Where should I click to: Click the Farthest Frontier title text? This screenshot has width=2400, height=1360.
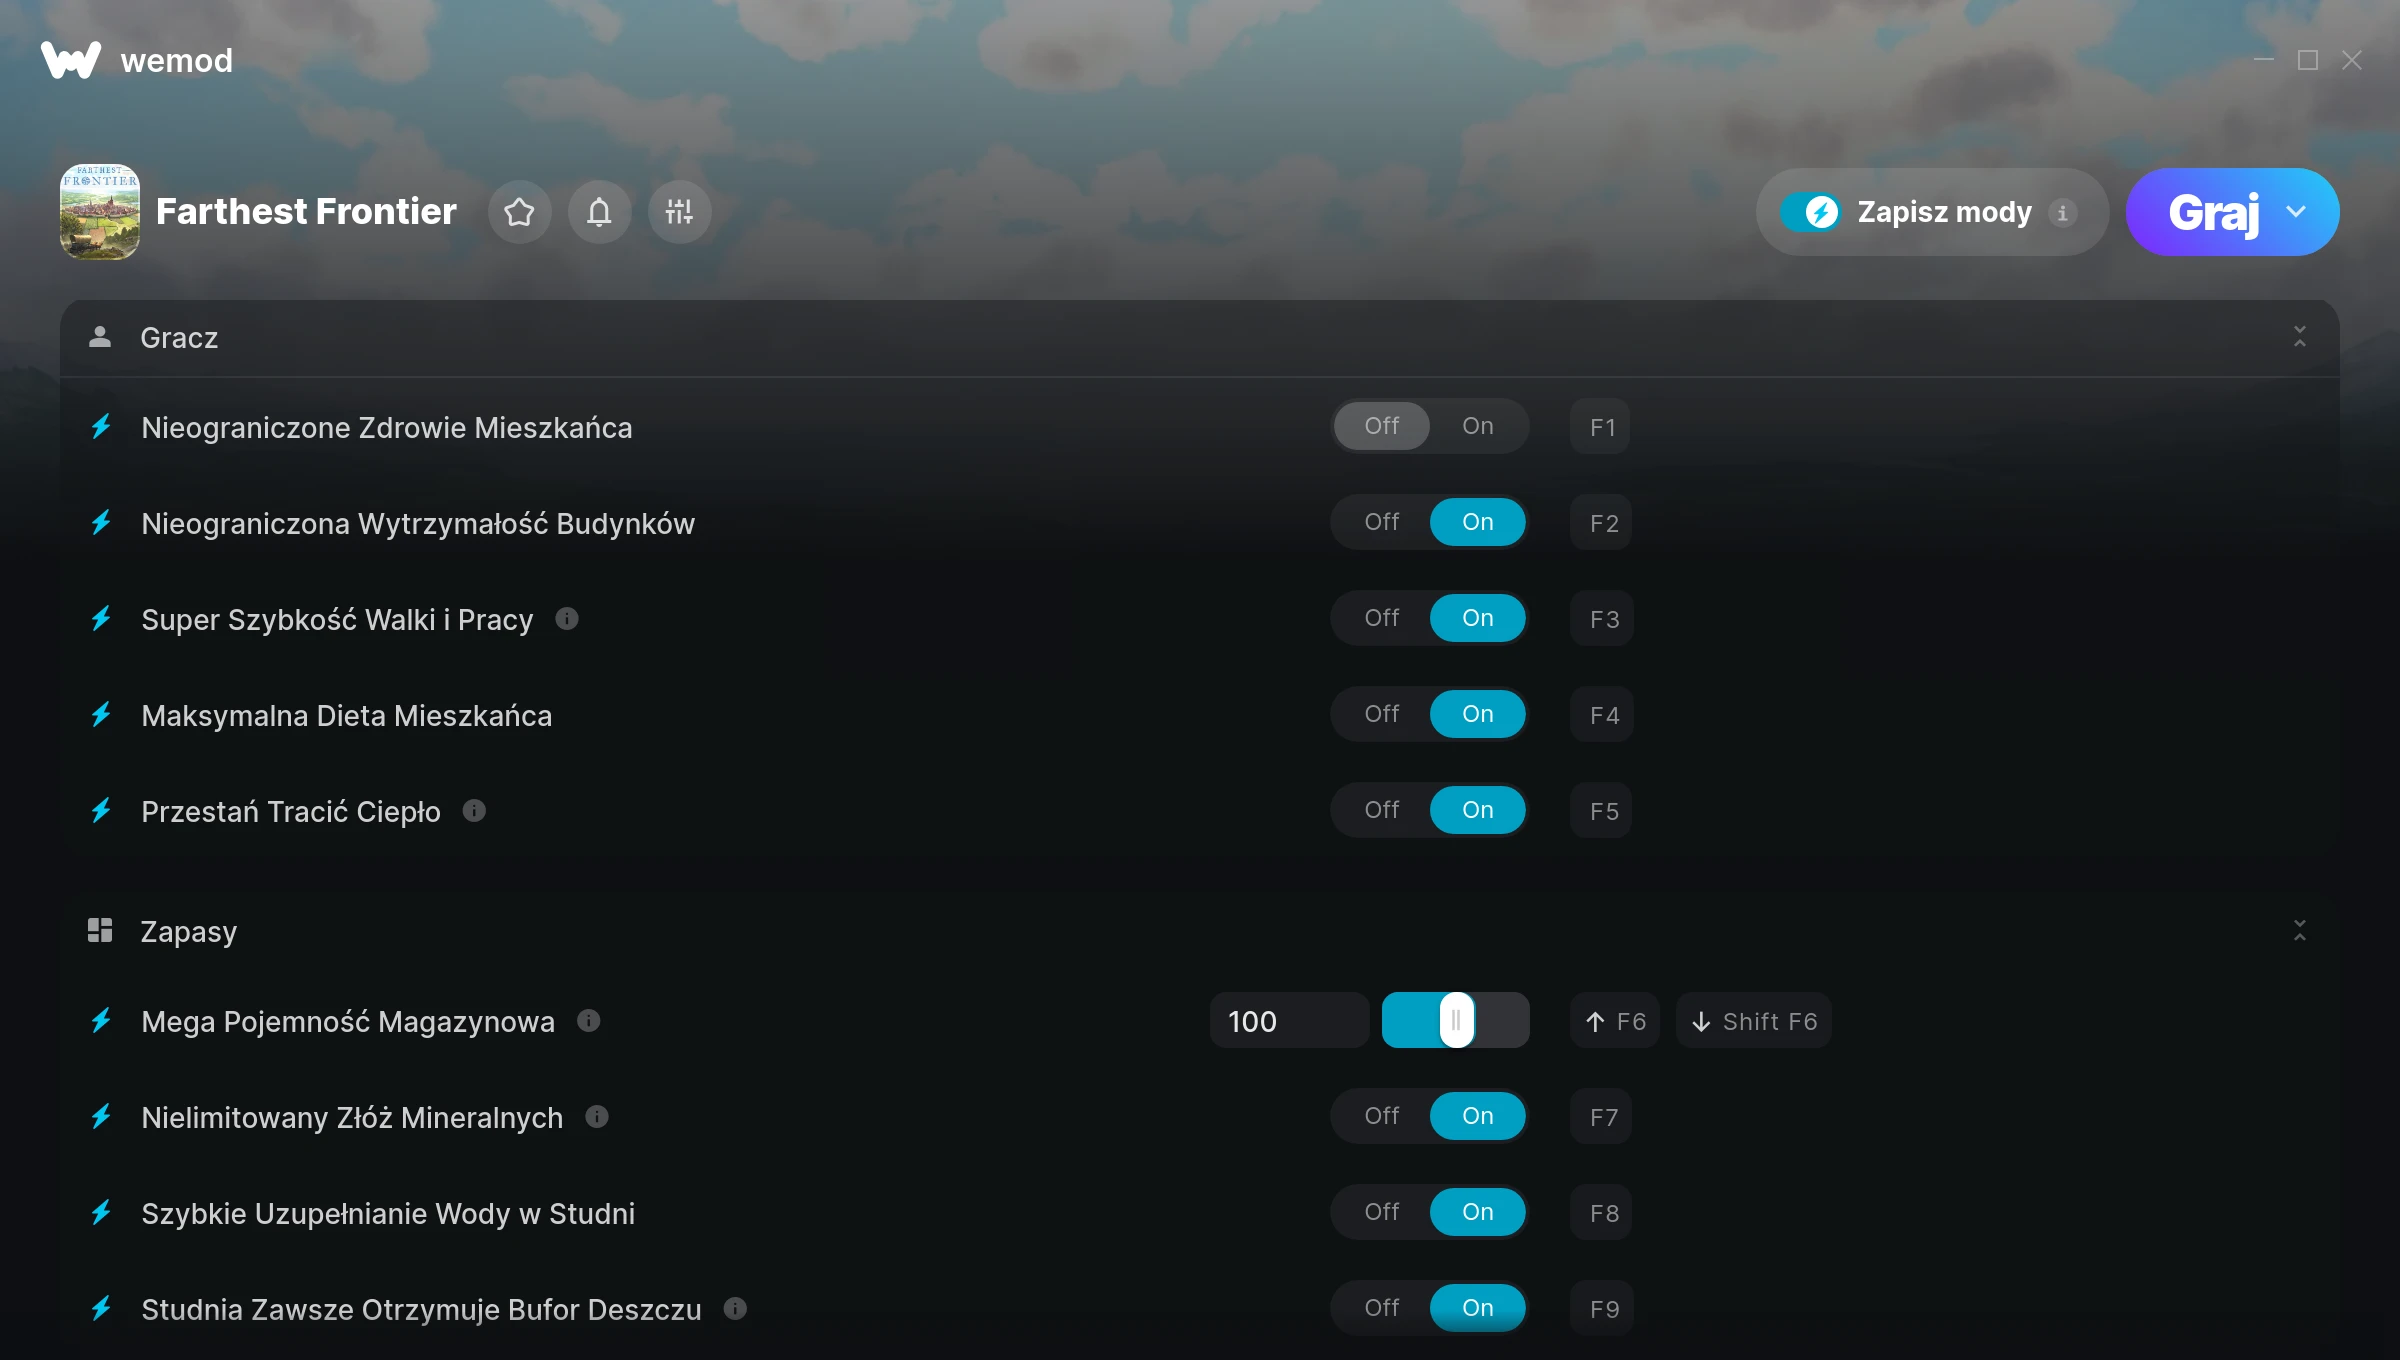coord(306,212)
